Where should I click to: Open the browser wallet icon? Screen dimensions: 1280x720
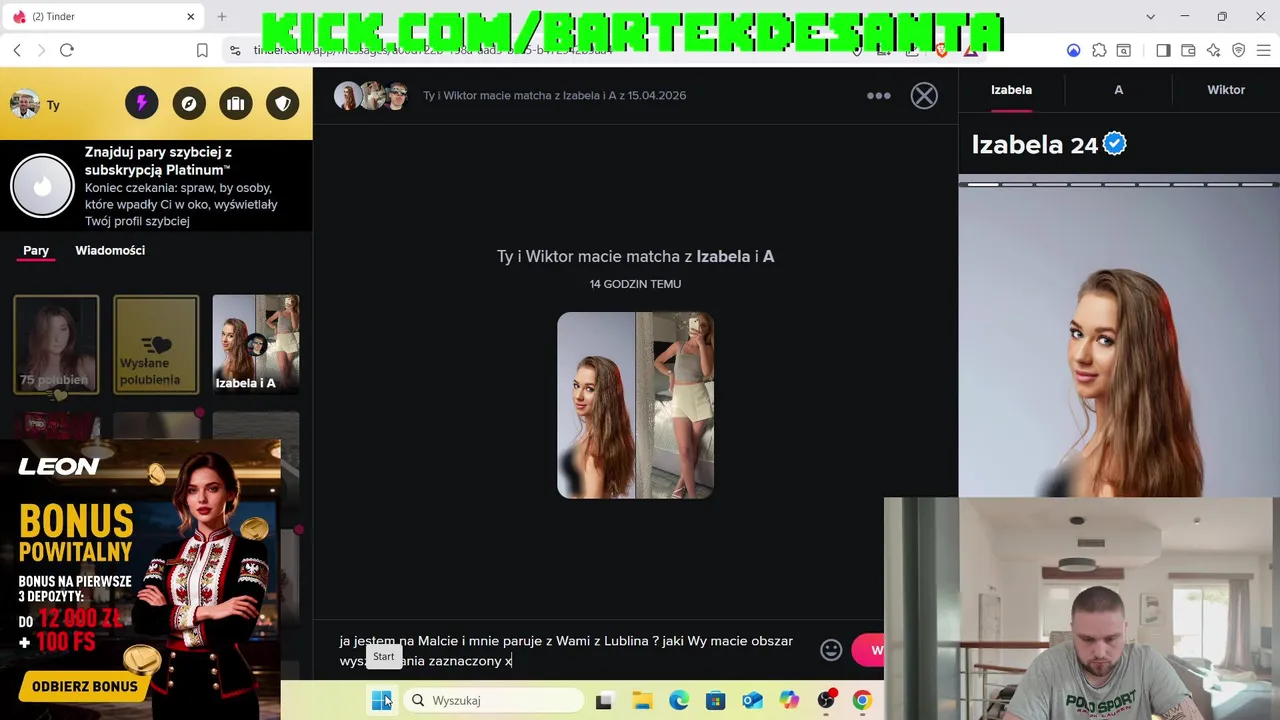[x=1188, y=50]
